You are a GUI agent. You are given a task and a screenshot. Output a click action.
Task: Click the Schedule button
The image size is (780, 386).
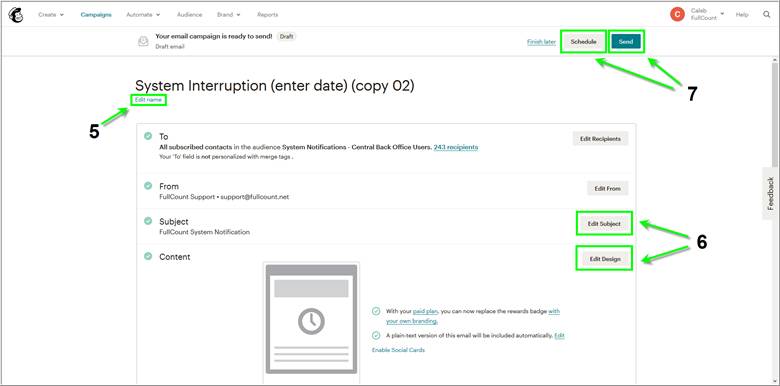coord(584,42)
